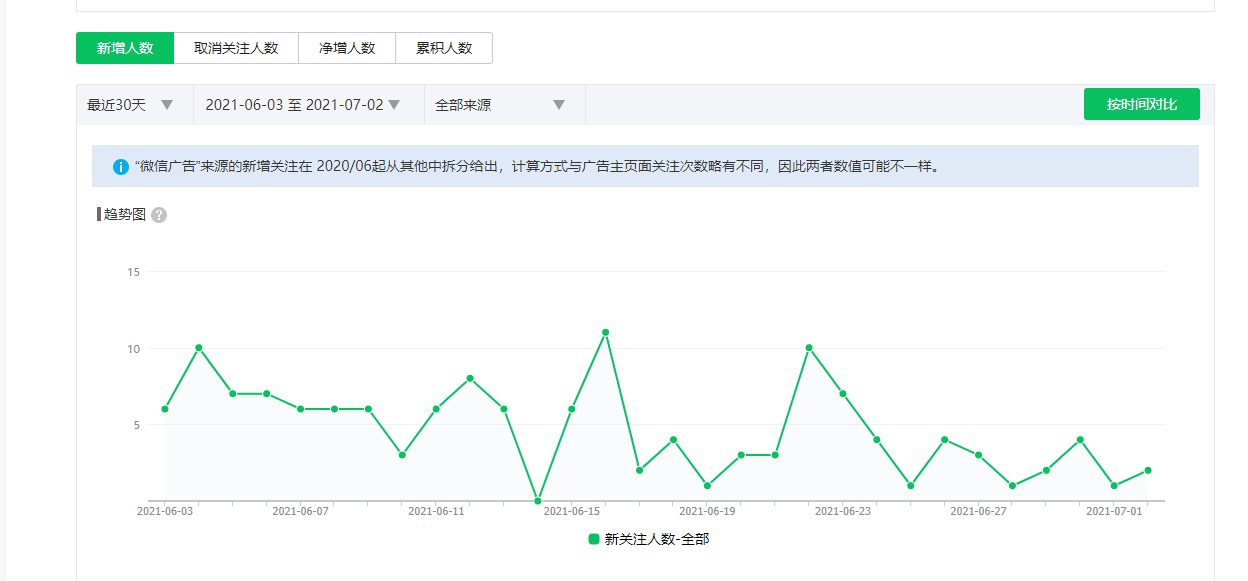
Task: Click the peak data point valued 11
Action: coord(605,332)
